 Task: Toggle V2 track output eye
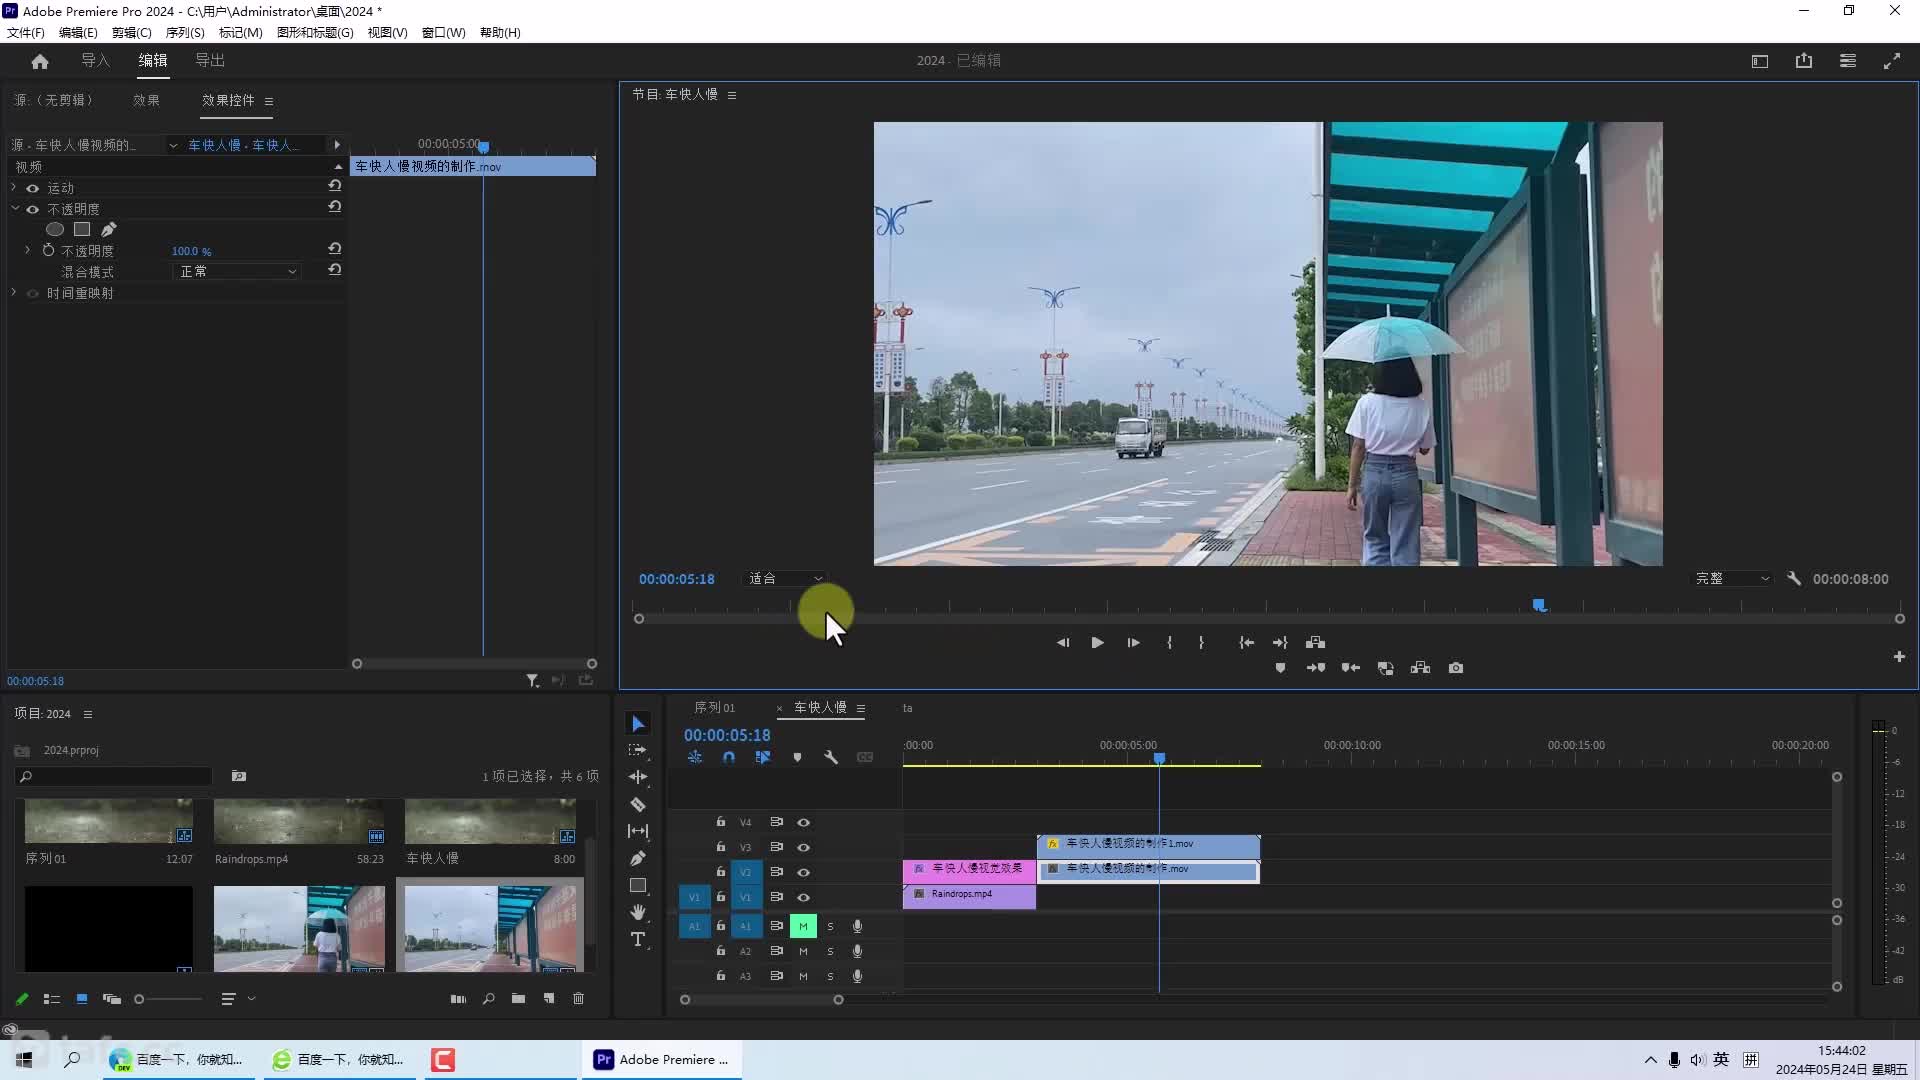click(x=803, y=873)
